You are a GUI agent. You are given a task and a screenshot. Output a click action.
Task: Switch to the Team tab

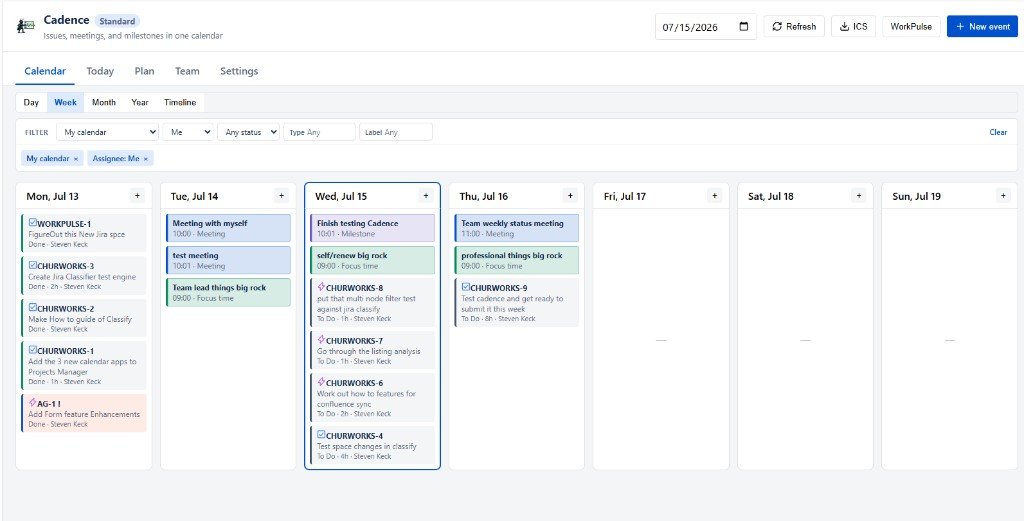187,71
